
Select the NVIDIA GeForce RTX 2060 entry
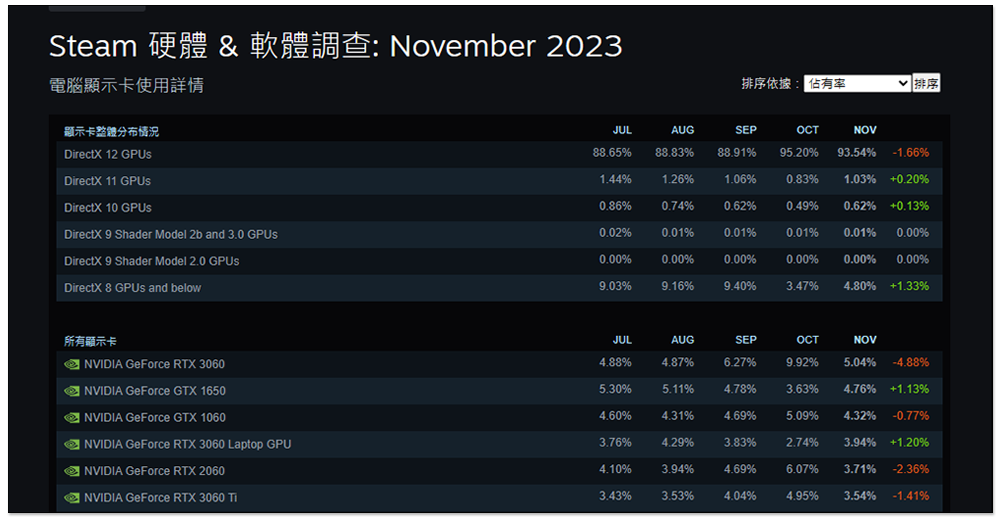[154, 472]
